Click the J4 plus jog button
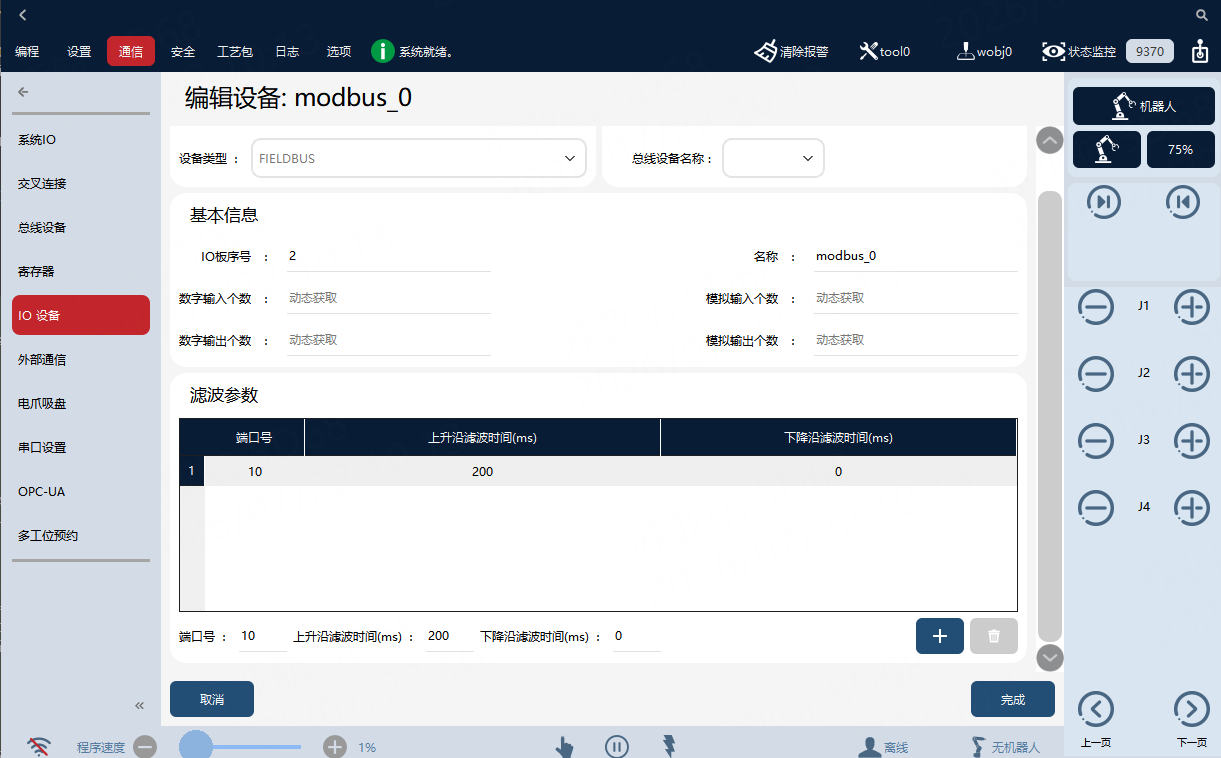This screenshot has height=758, width=1221. coord(1191,508)
